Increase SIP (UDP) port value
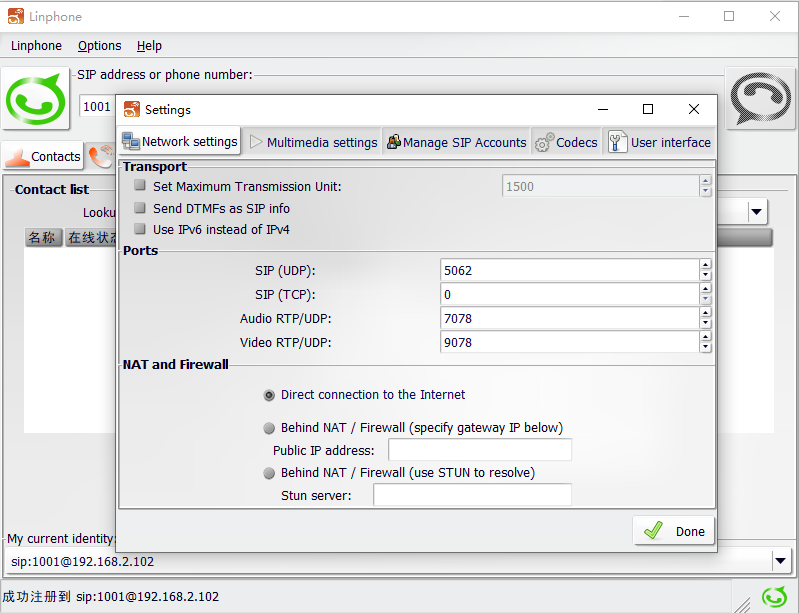799x613 pixels. 705,264
